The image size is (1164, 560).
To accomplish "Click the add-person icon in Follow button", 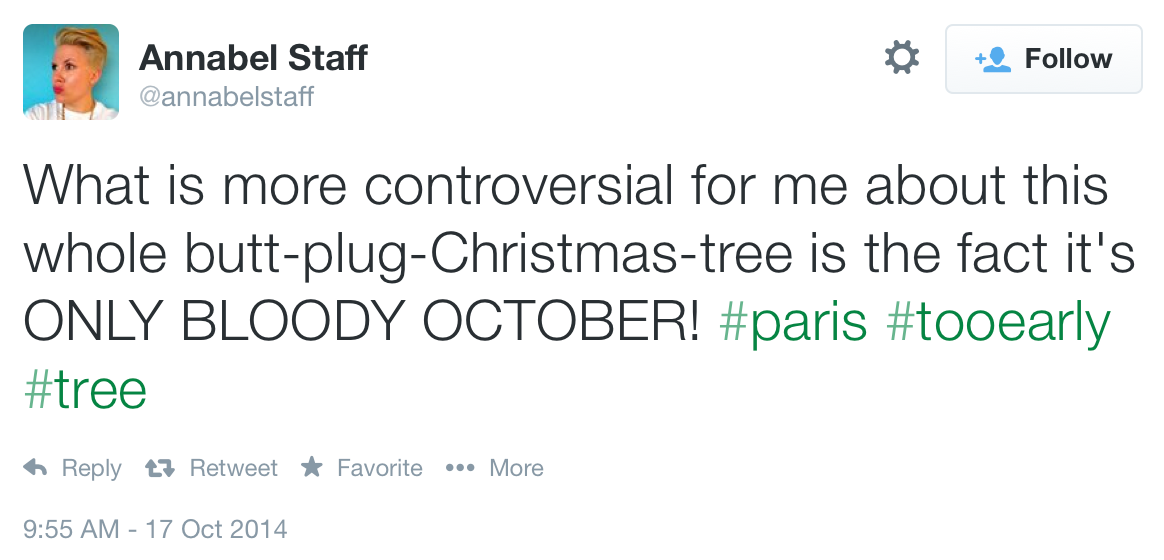I will [x=993, y=59].
